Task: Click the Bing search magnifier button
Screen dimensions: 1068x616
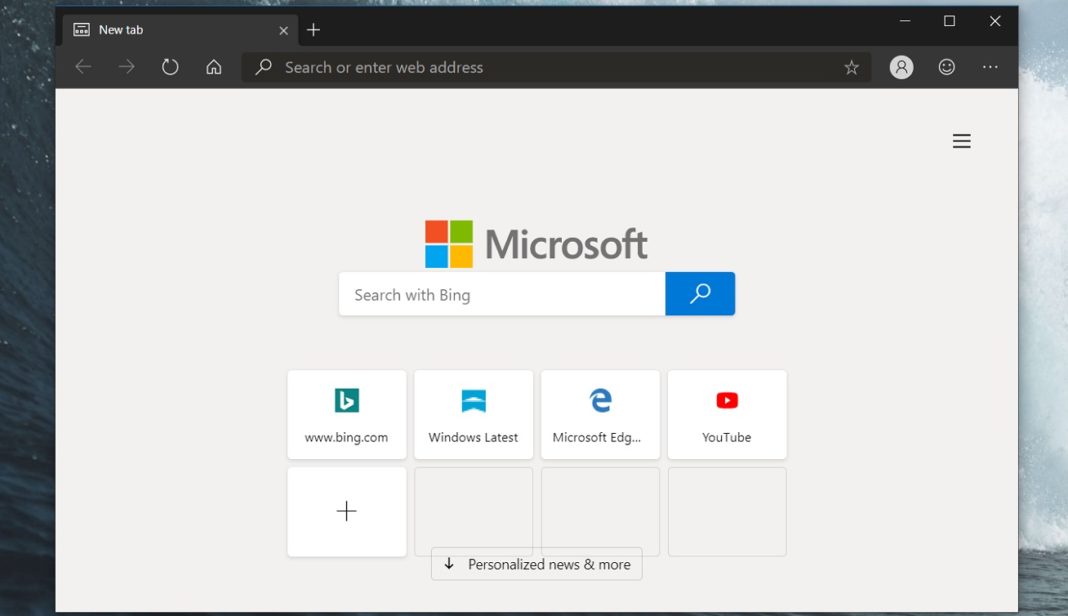Action: pyautogui.click(x=699, y=294)
